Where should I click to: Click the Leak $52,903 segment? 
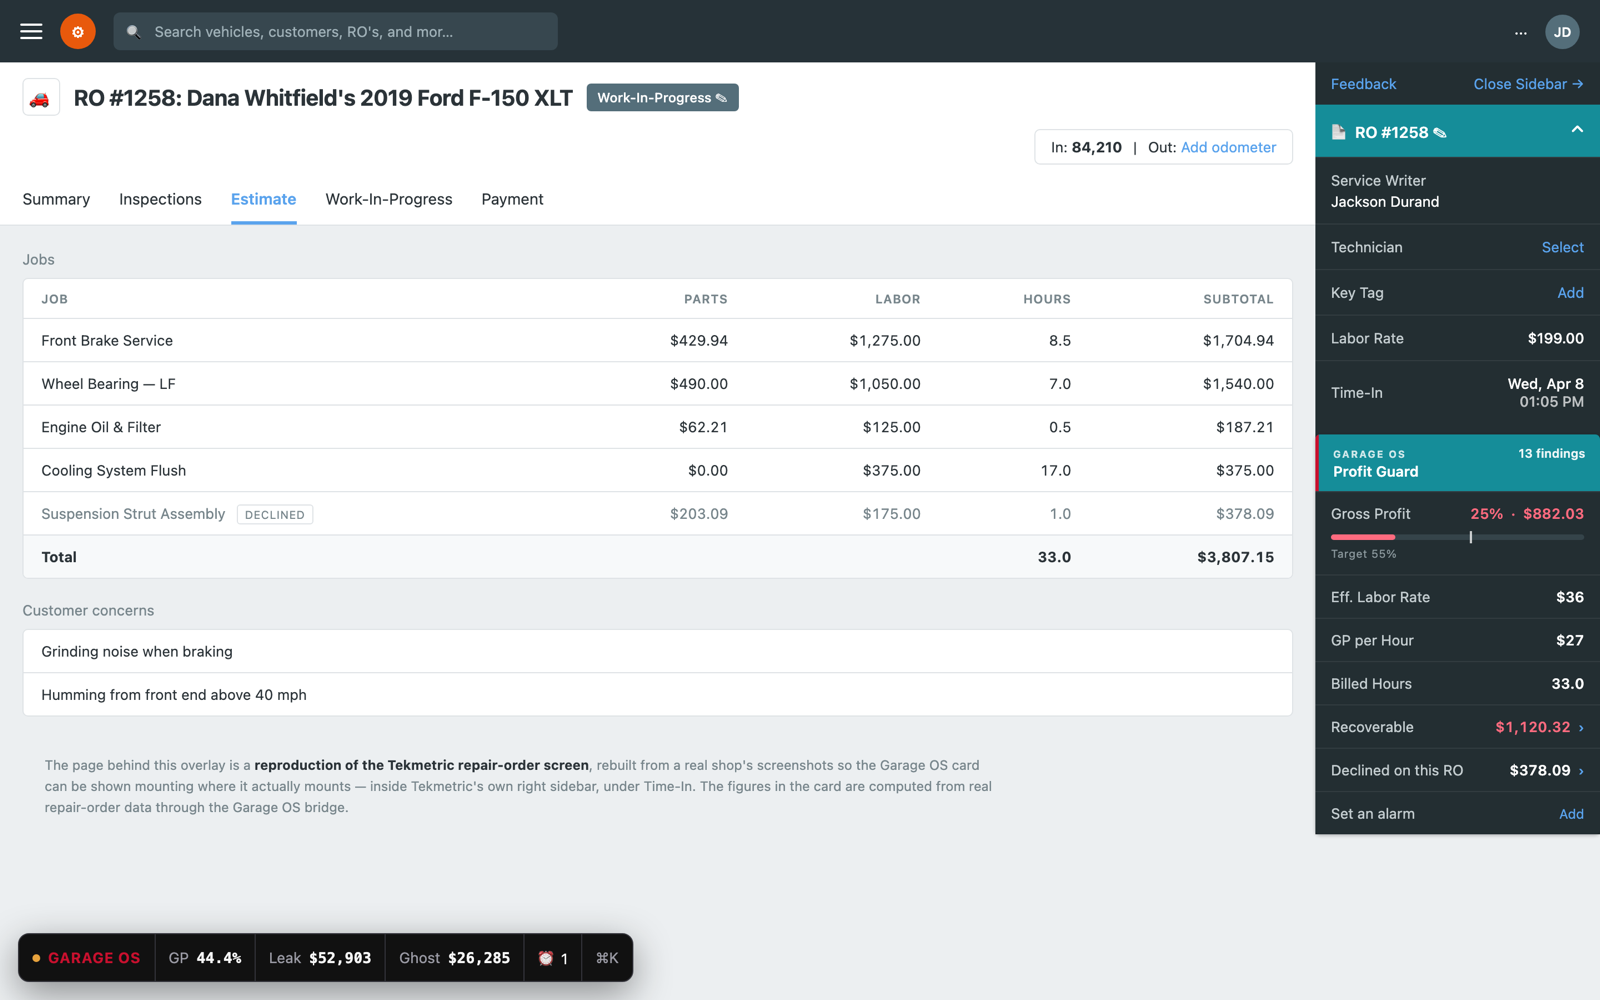pos(320,958)
